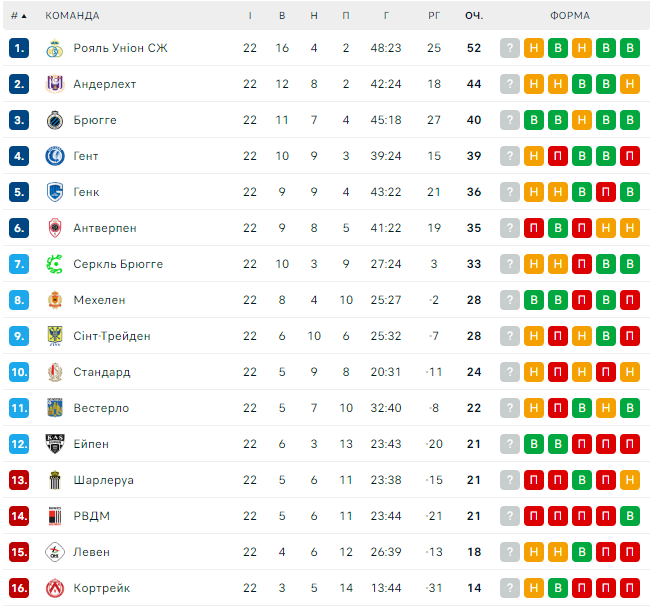Image resolution: width=656 pixels, height=610 pixels.
Task: Open the Шарлеруа team link
Action: coord(103,480)
